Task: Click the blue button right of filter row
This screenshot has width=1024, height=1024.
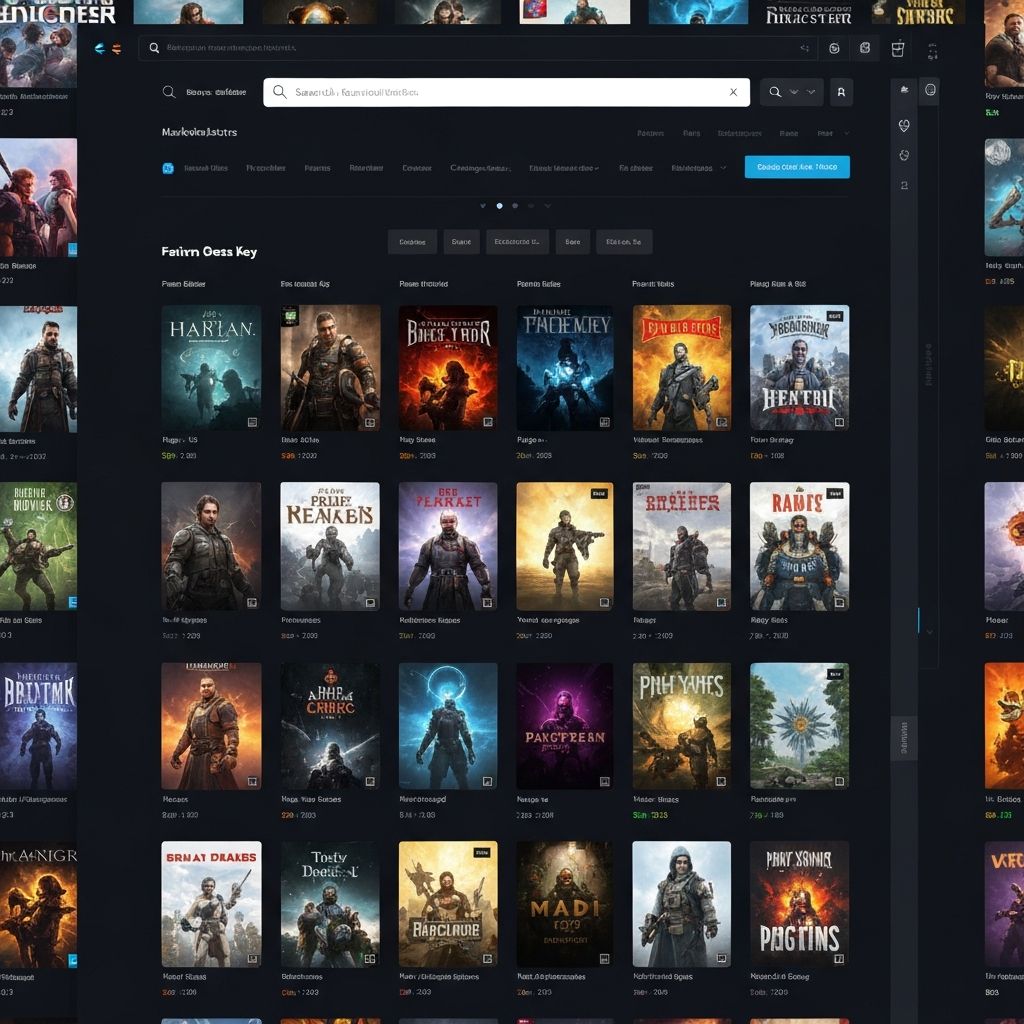Action: click(x=797, y=167)
